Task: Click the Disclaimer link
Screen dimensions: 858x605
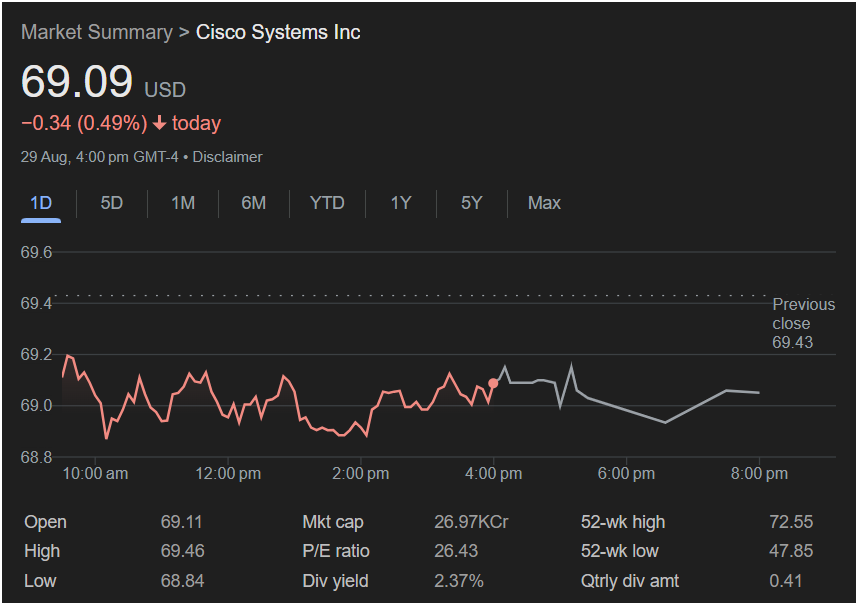Action: 227,157
